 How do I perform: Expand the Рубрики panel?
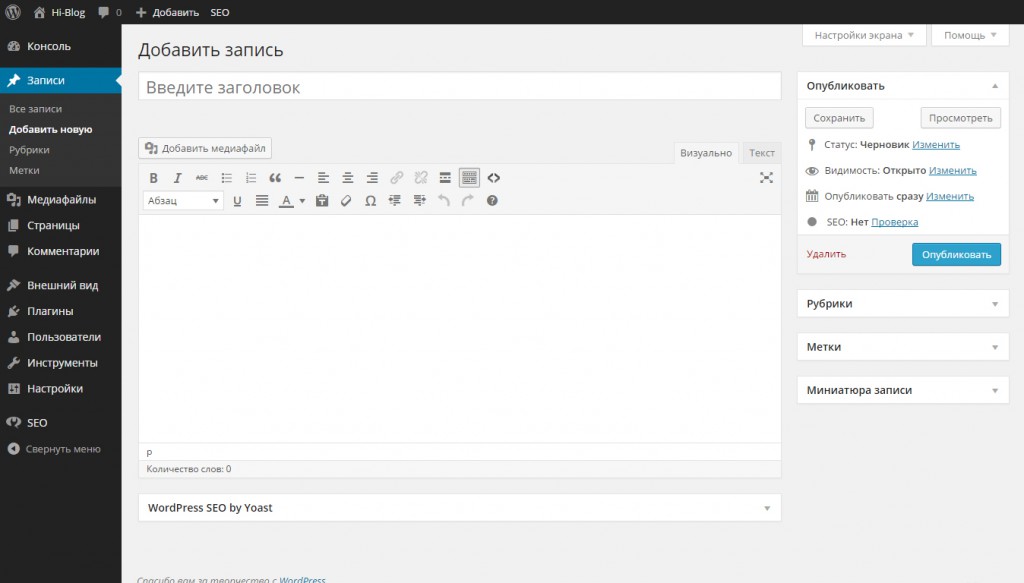[x=903, y=304]
